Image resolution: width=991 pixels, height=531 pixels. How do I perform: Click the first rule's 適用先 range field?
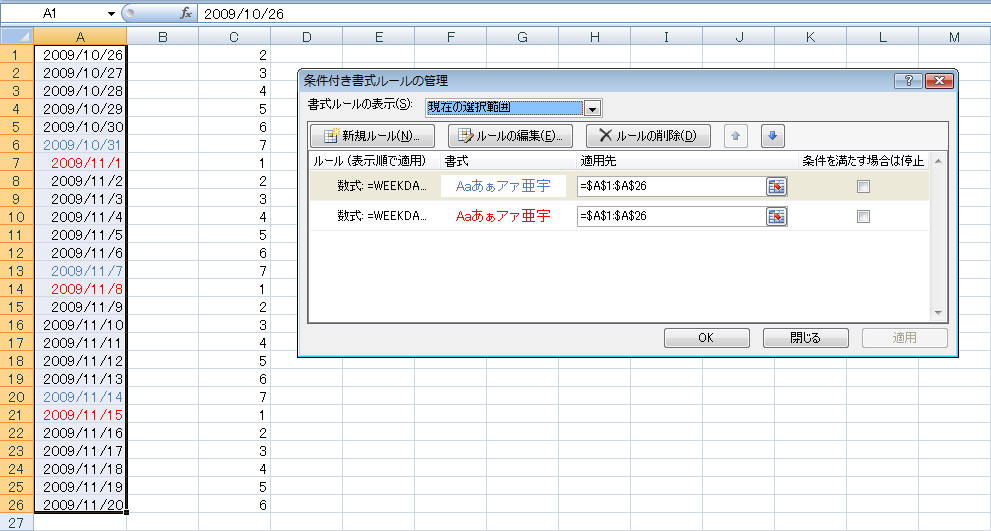coord(670,186)
